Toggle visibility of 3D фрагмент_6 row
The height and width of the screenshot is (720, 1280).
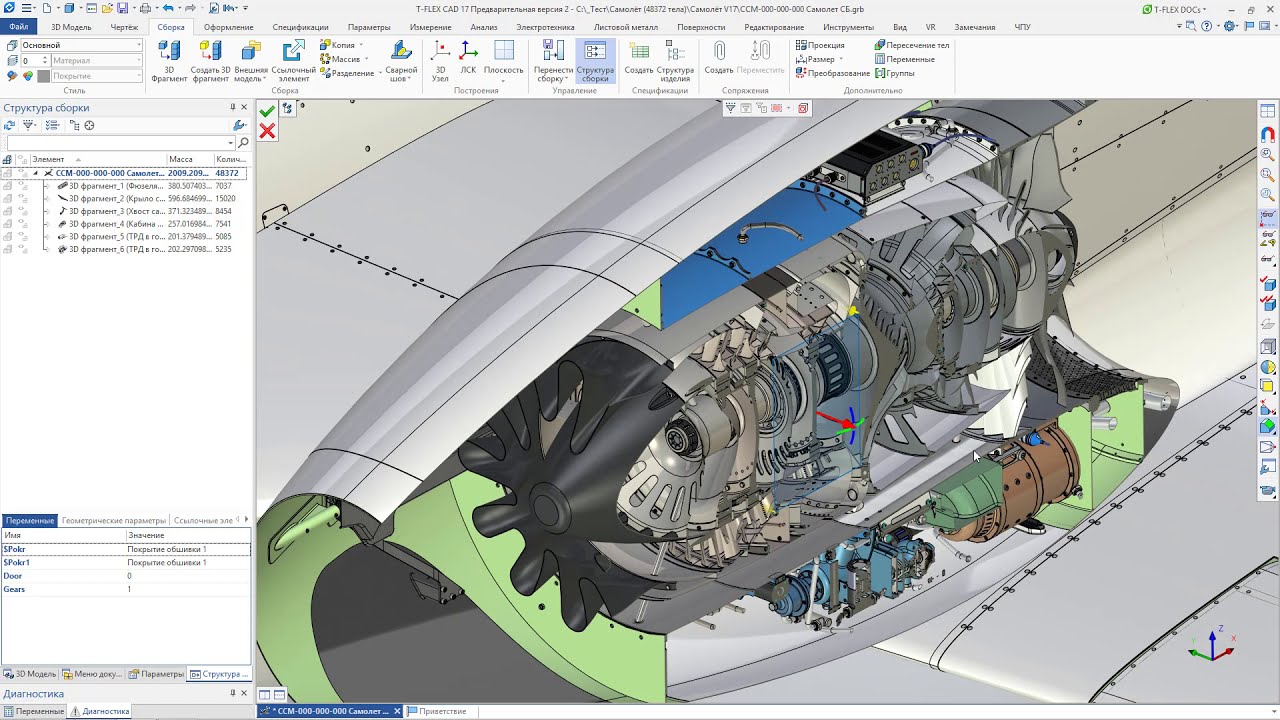click(x=8, y=249)
